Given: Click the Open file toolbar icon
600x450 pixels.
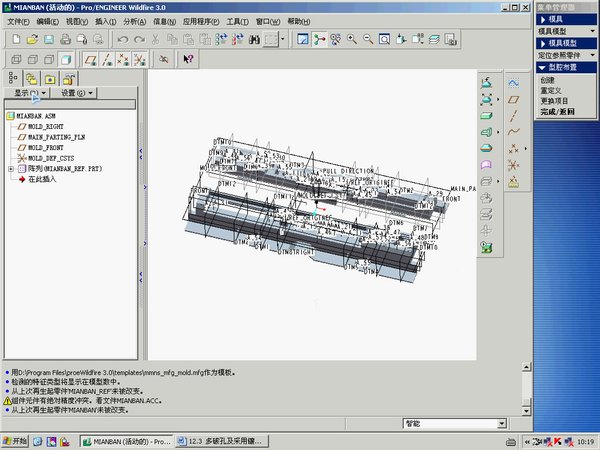Looking at the screenshot, I should click(x=32, y=39).
